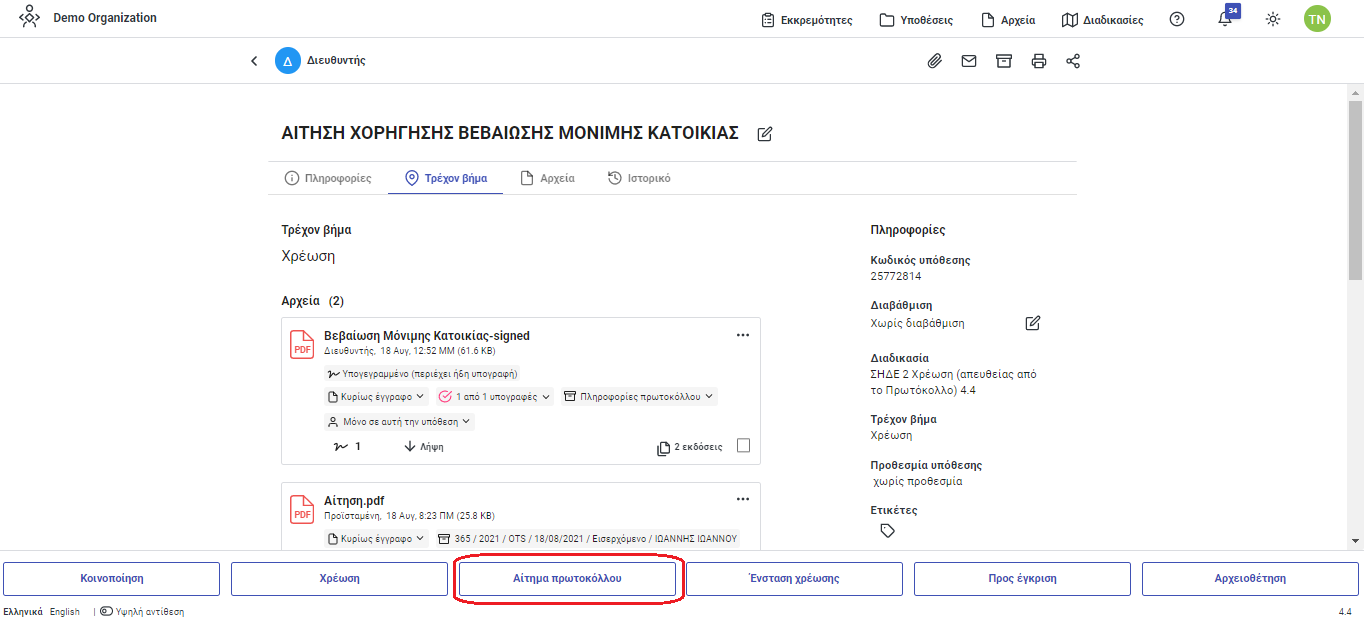Switch theme using the sun icon
This screenshot has width=1364, height=619.
point(1273,19)
